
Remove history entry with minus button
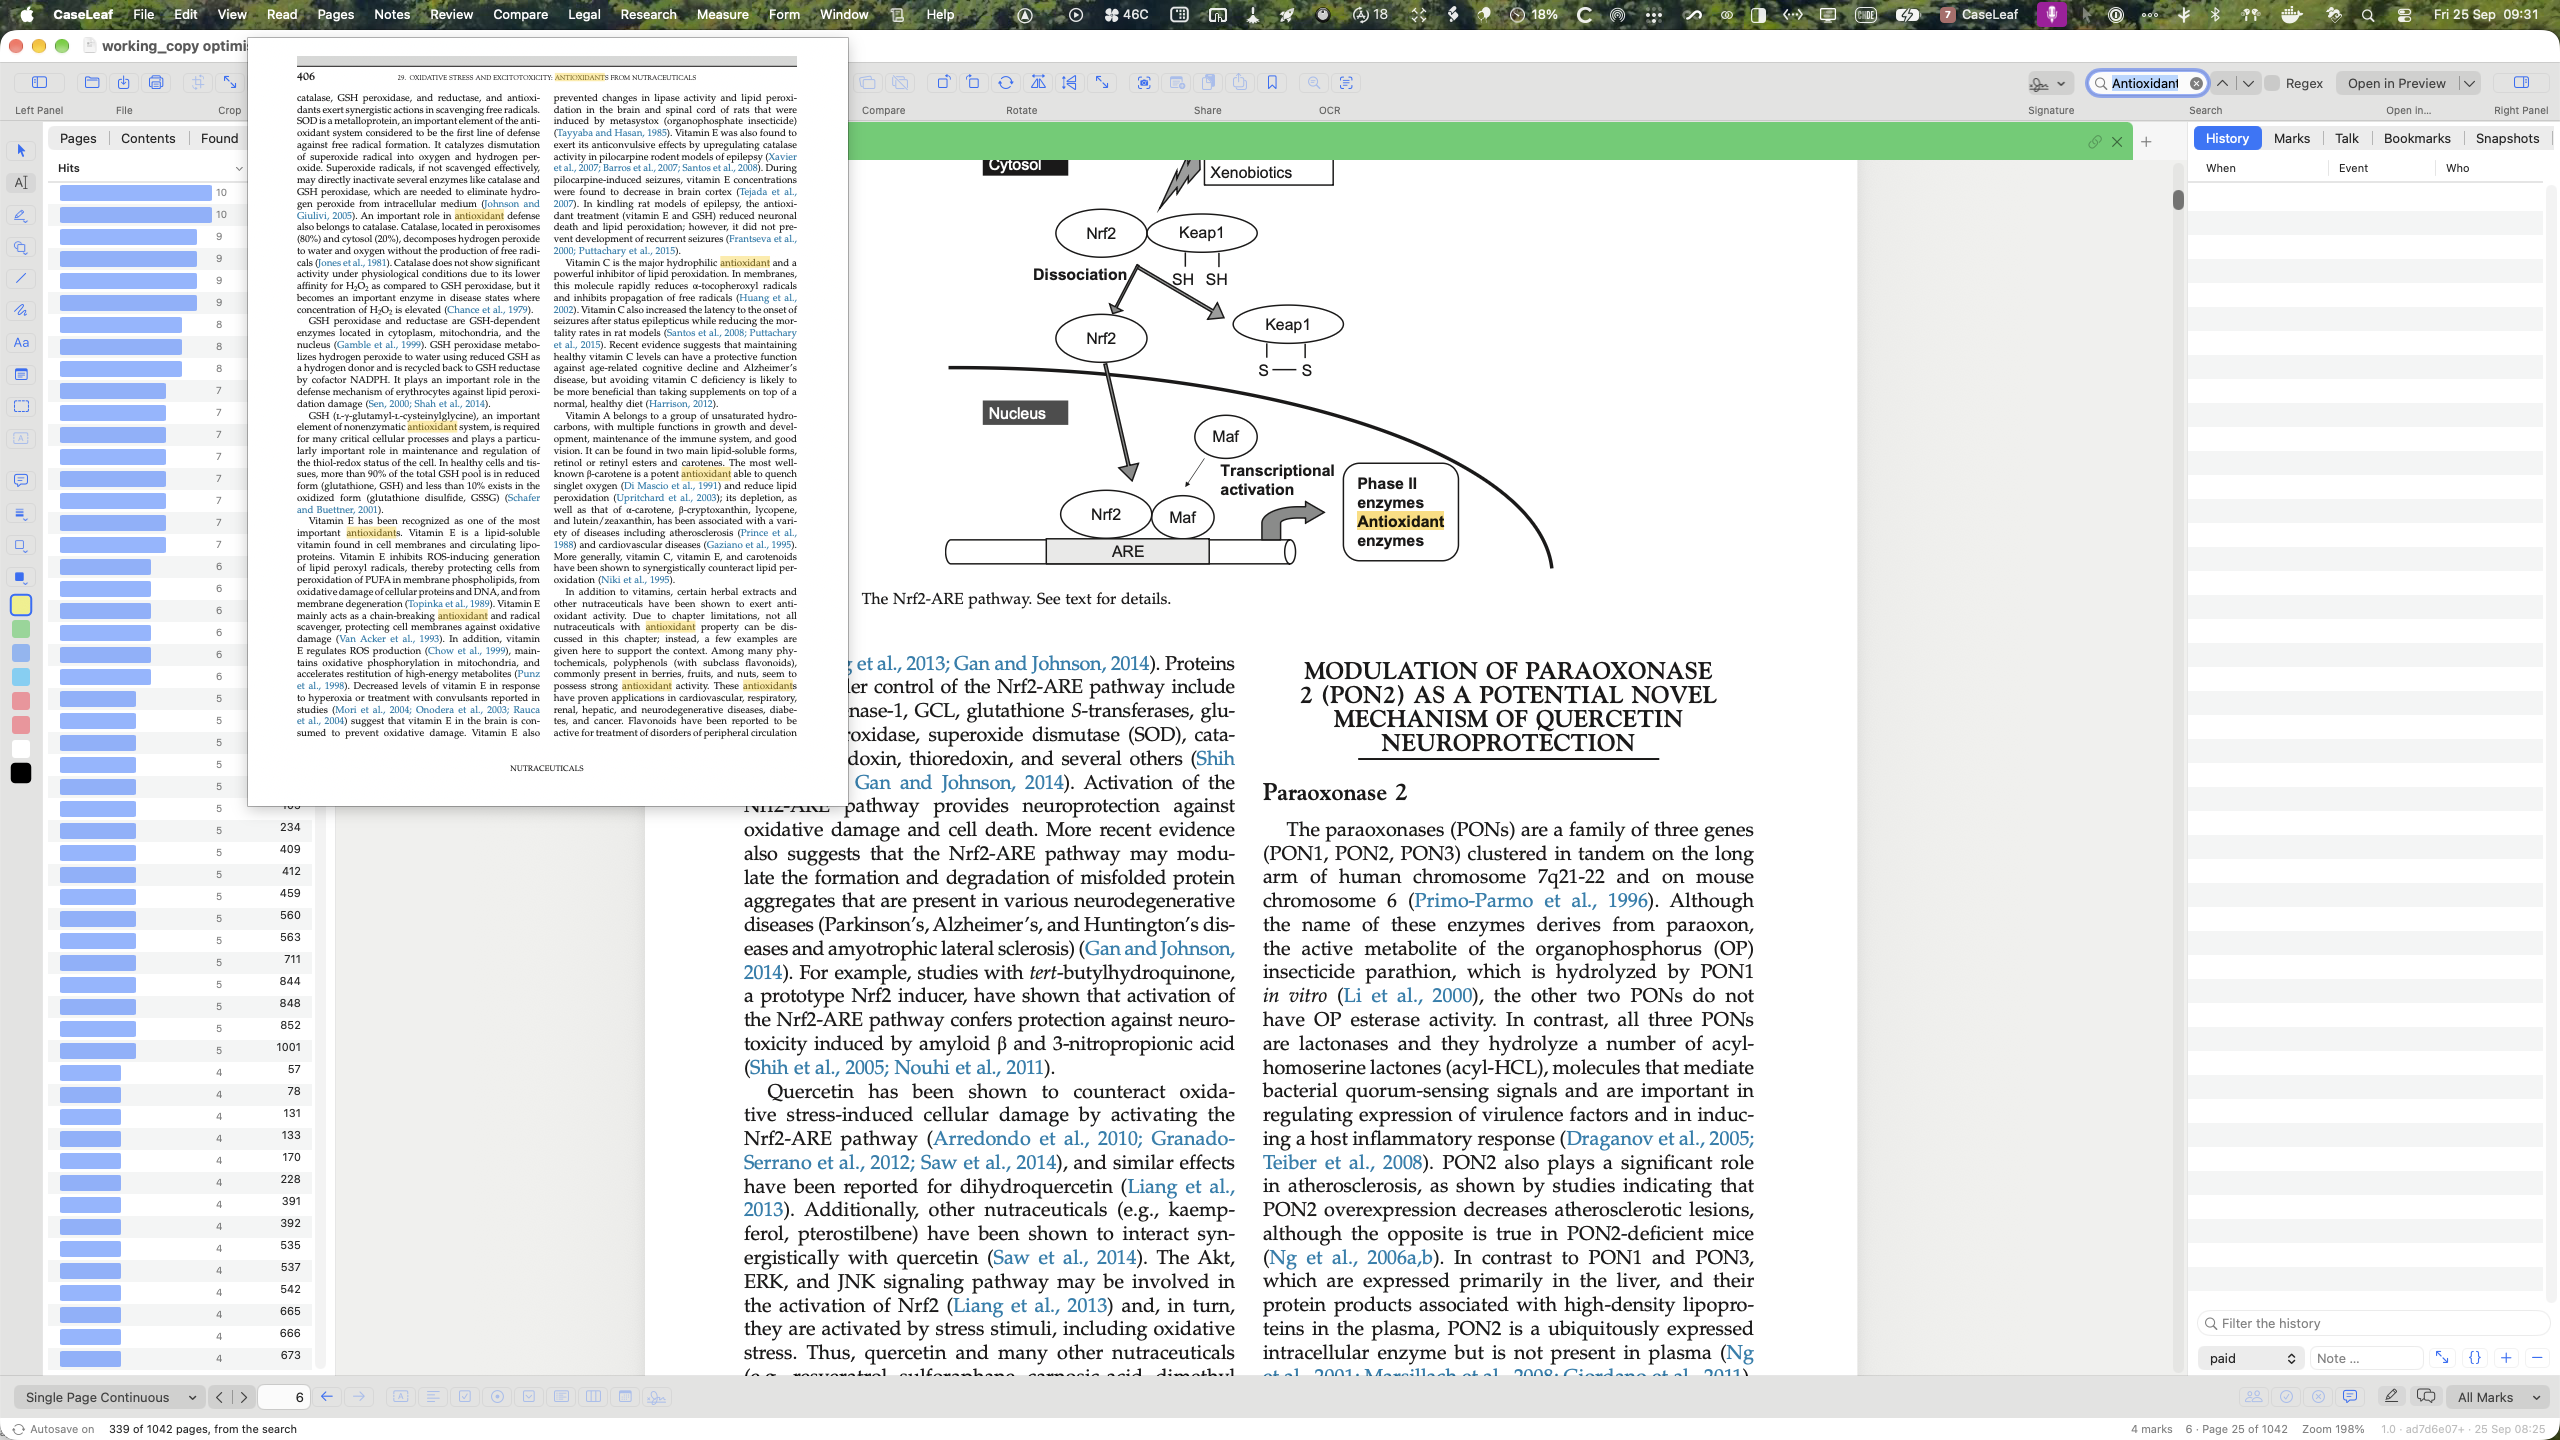tap(2536, 1358)
